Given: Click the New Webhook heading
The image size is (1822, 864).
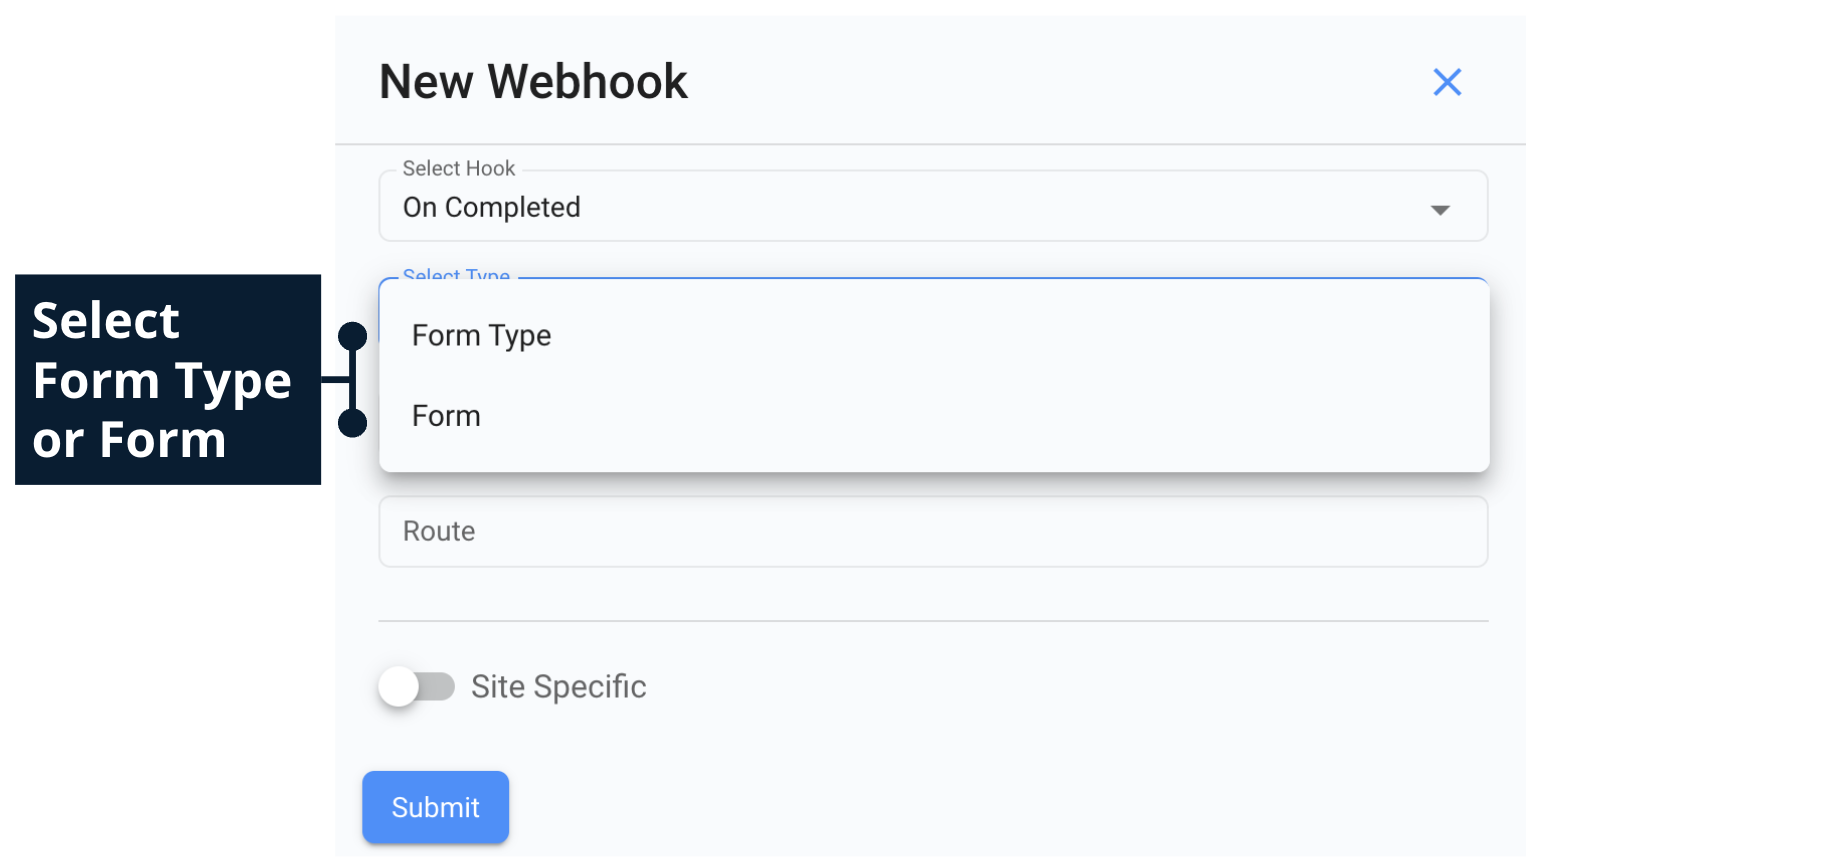Looking at the screenshot, I should point(533,82).
